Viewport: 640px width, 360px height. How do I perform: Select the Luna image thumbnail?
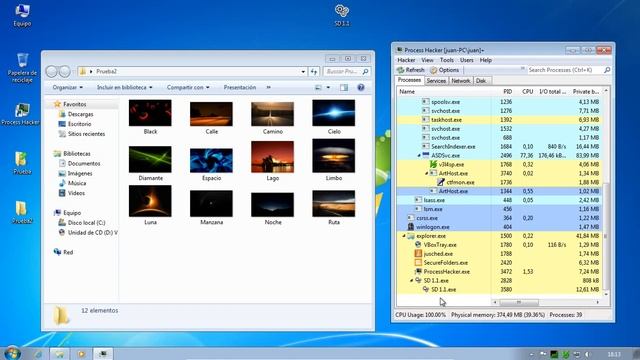point(150,201)
